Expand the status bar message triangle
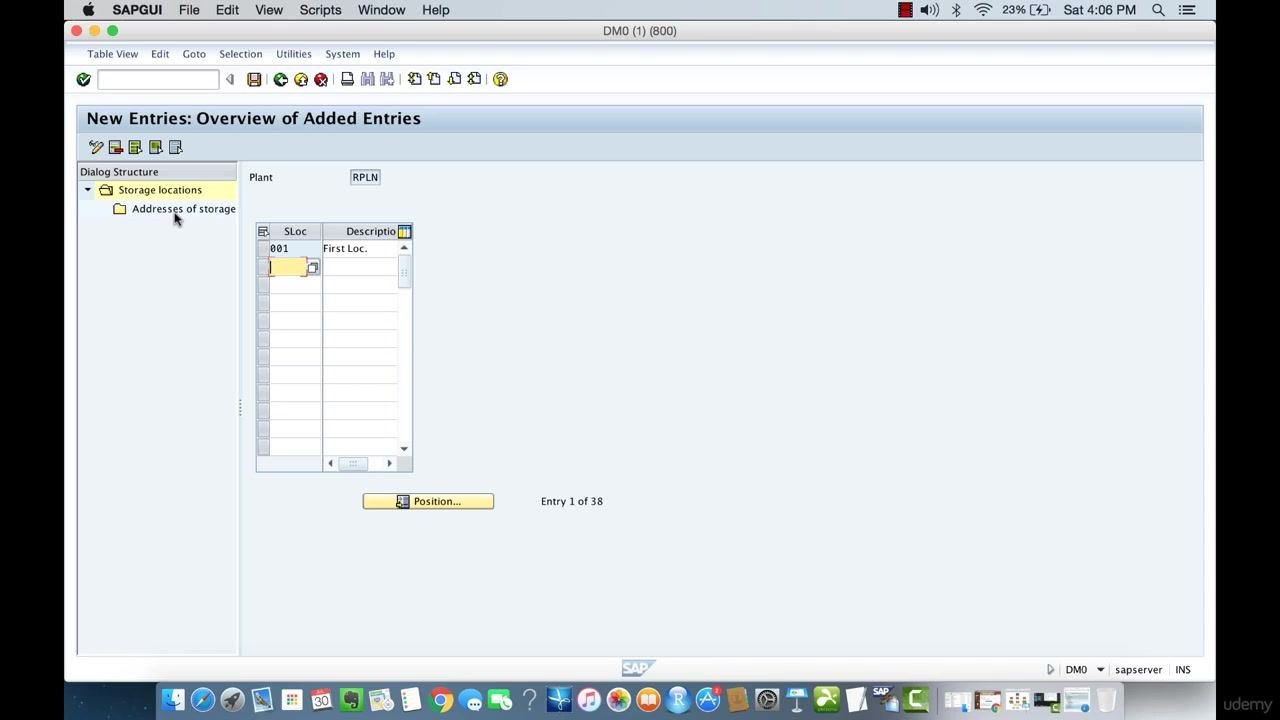This screenshot has width=1280, height=720. [1050, 670]
